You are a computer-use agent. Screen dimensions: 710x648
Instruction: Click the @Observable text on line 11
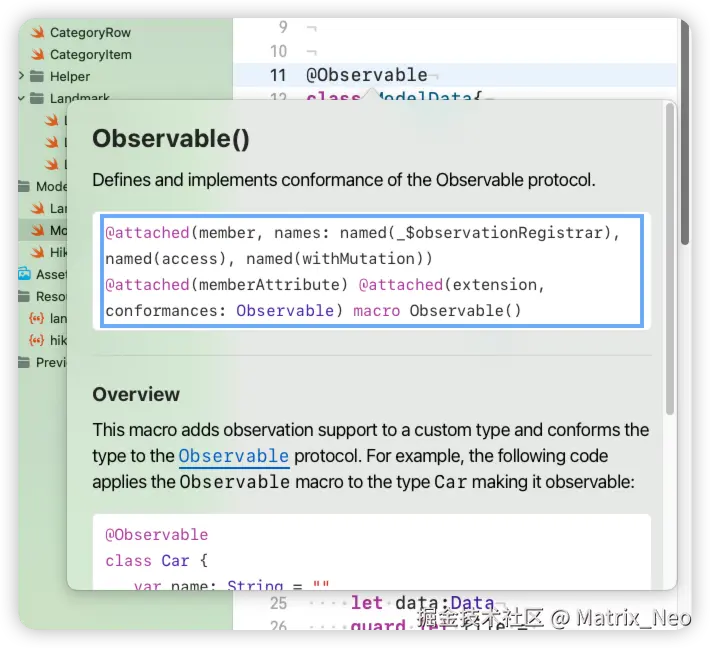click(367, 75)
